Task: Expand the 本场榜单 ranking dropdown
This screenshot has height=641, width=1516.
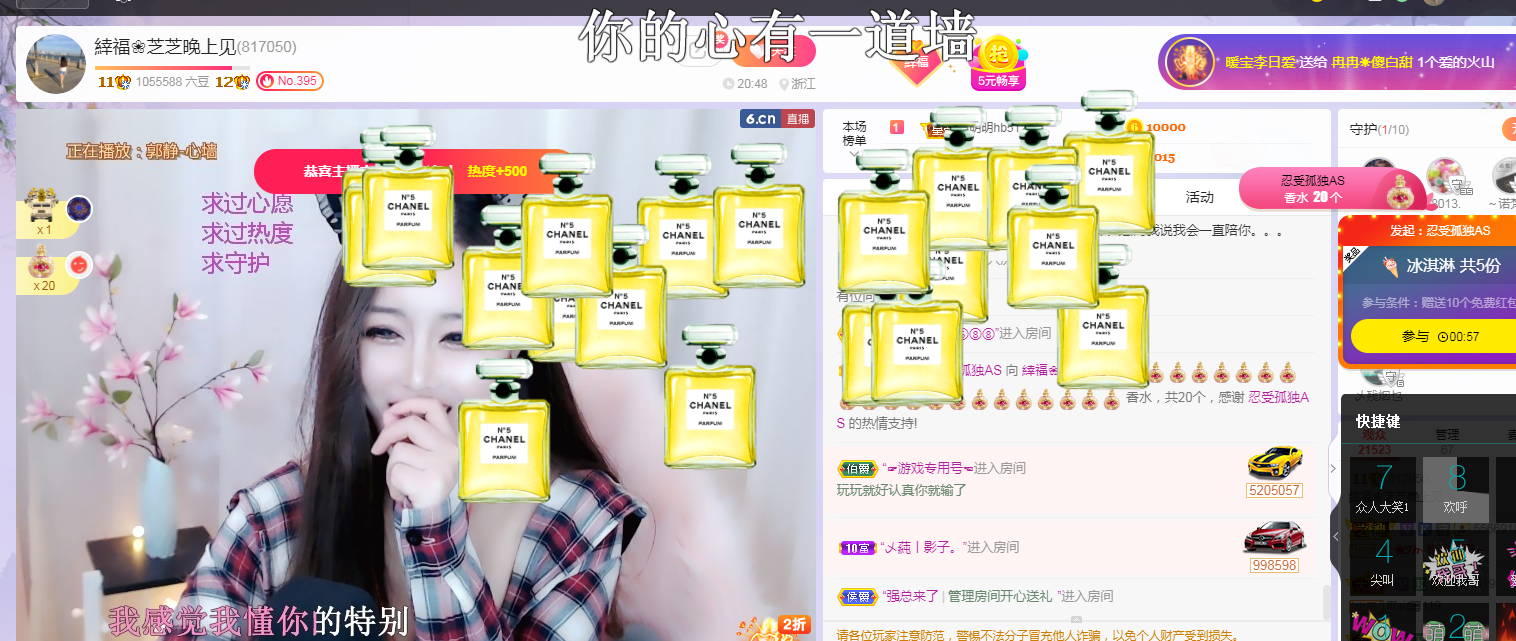Action: [x=854, y=155]
